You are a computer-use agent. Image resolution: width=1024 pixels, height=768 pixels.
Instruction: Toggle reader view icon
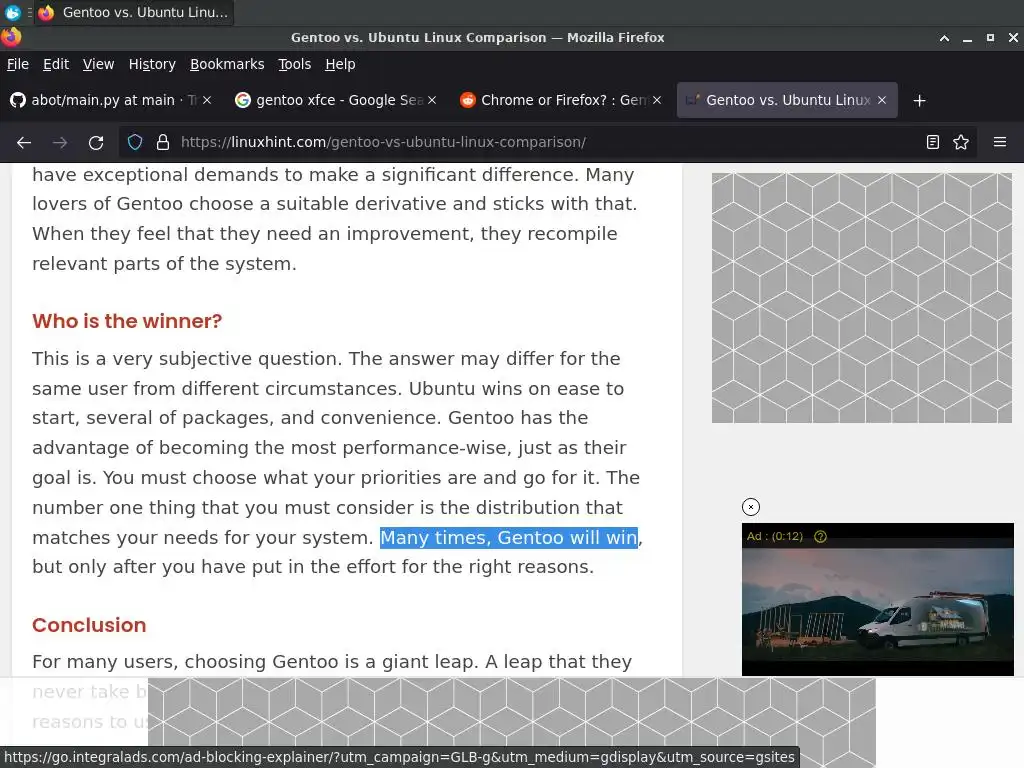(933, 142)
